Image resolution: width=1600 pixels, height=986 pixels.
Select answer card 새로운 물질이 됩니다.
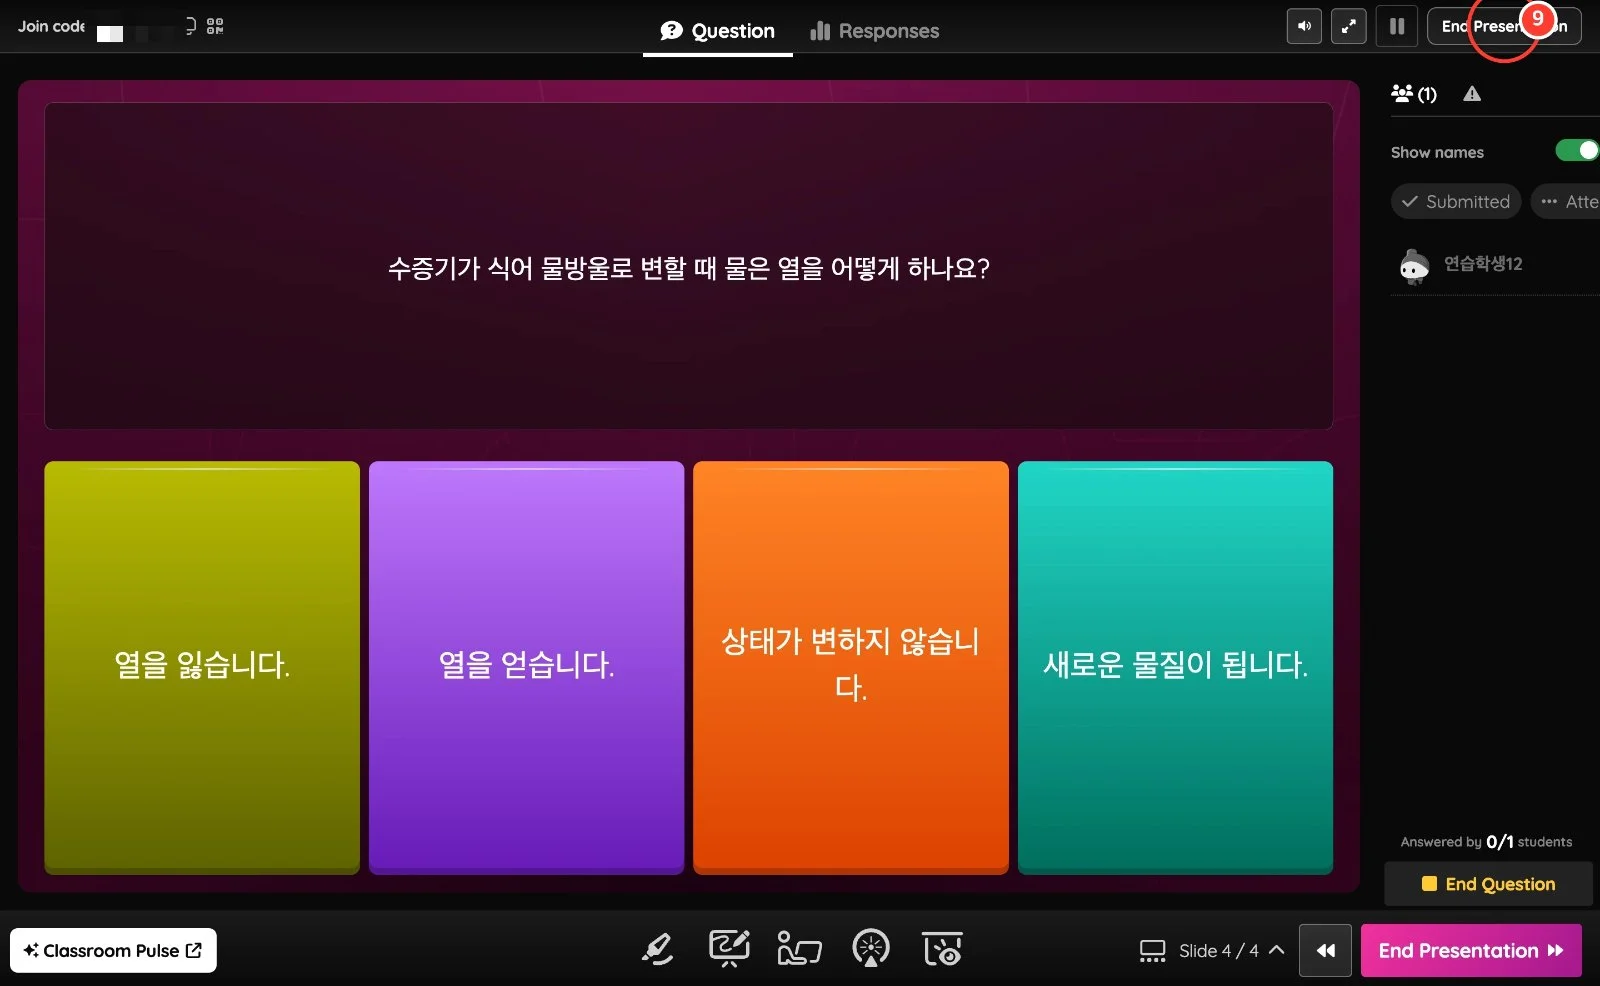pyautogui.click(x=1175, y=667)
